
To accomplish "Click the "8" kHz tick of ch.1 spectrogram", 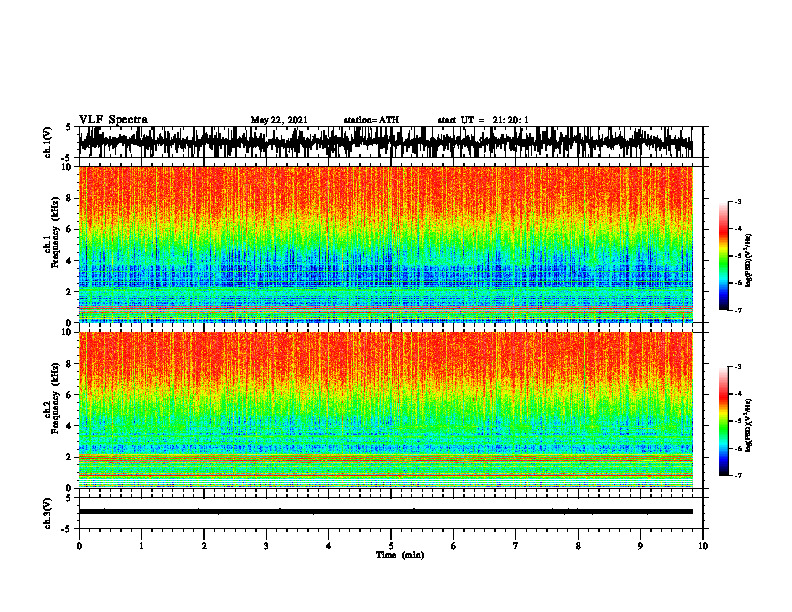I will (x=69, y=198).
